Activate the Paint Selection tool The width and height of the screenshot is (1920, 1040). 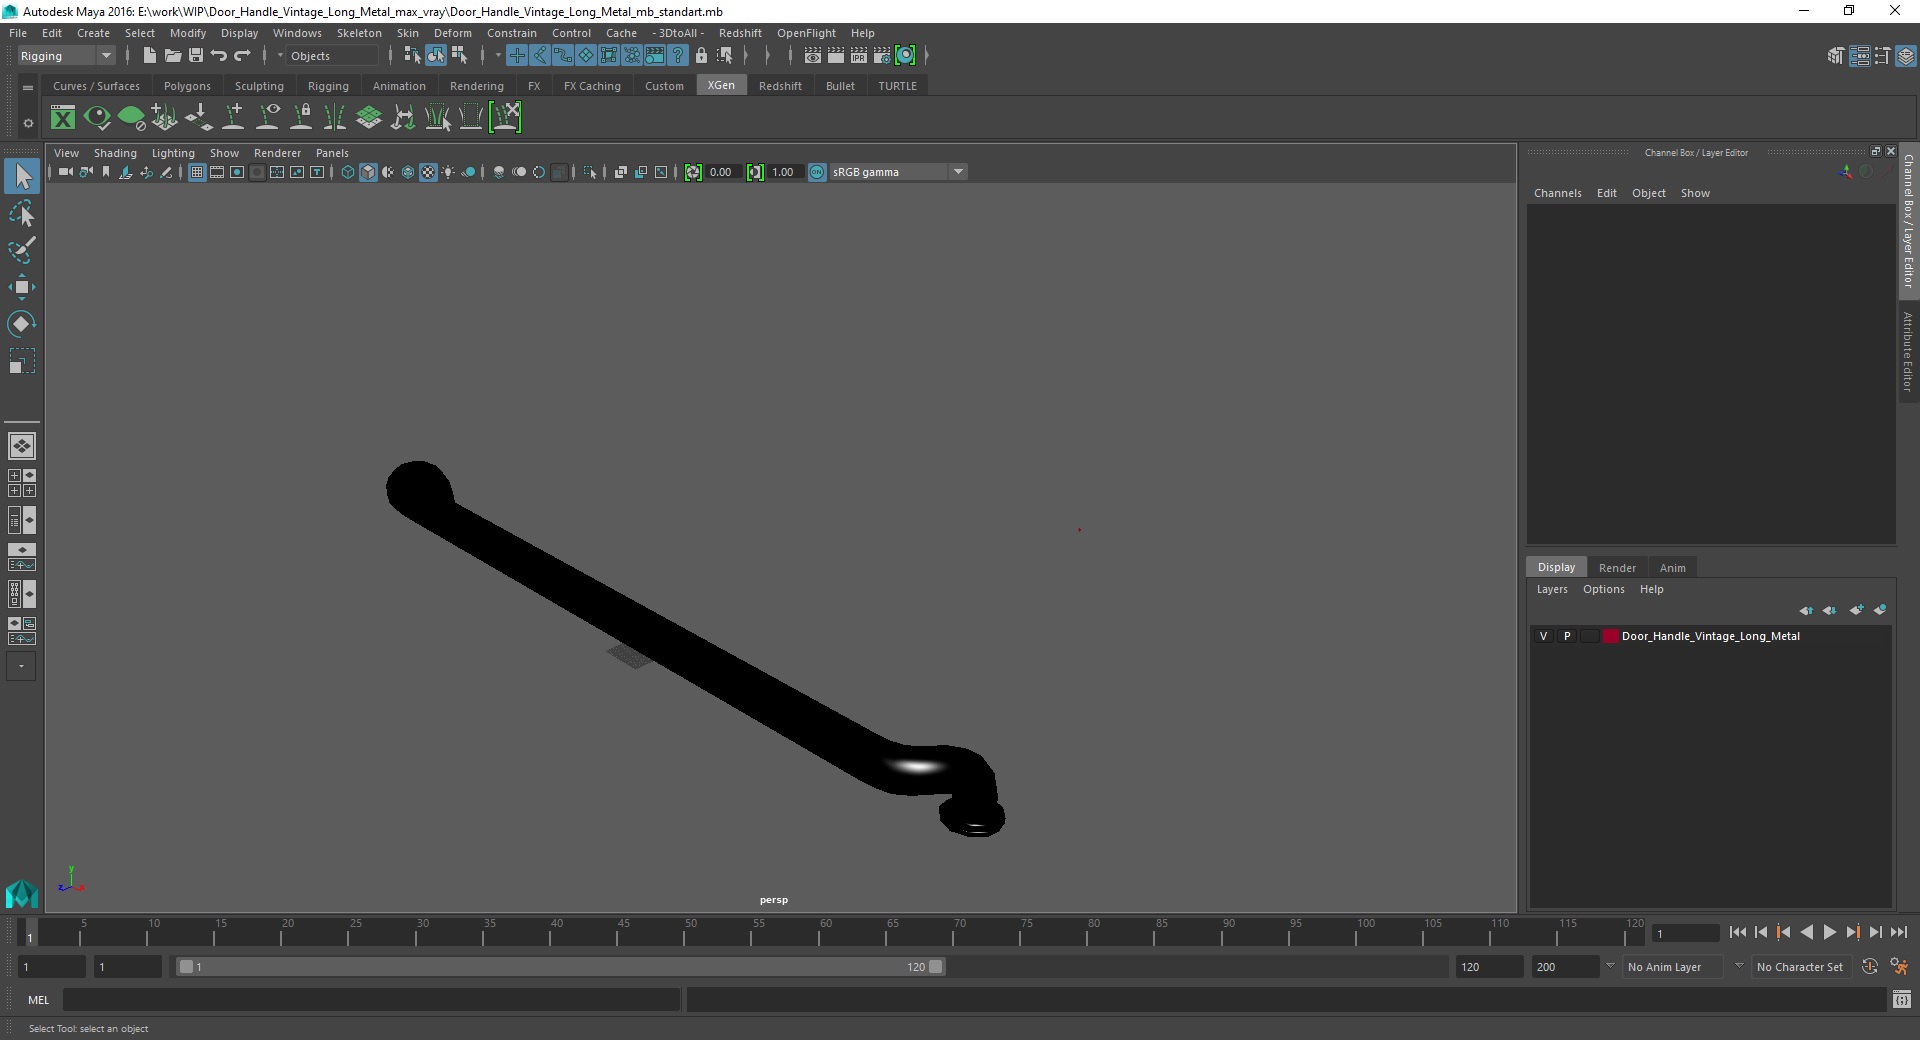[22, 250]
